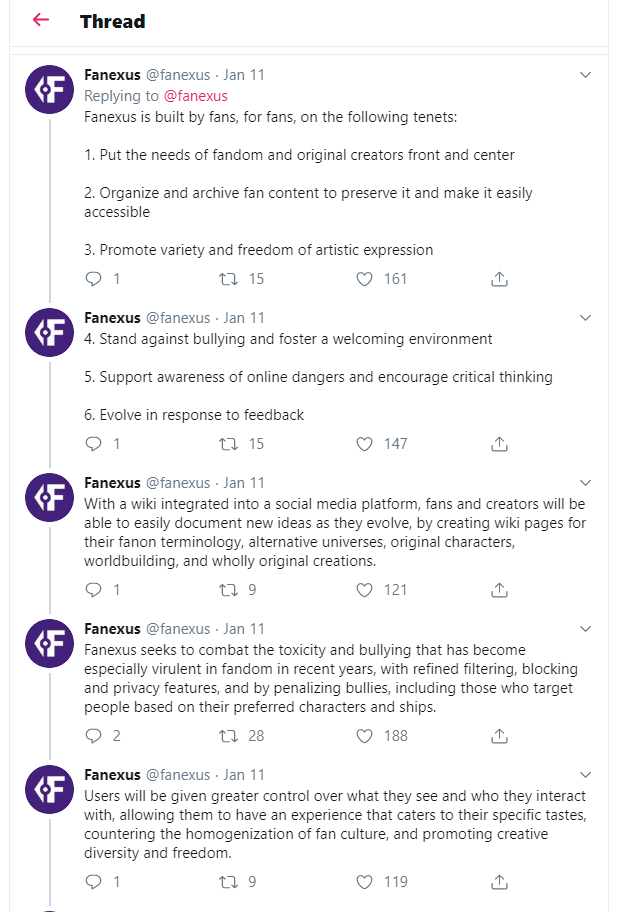Click Jan 11 timestamp on wiki tweet
Image resolution: width=630 pixels, height=912 pixels.
[x=244, y=483]
